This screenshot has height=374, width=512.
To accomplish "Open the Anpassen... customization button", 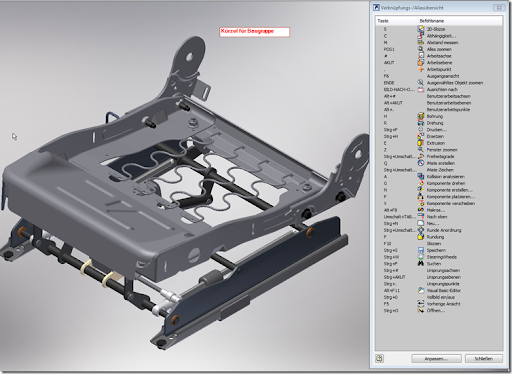I will tap(436, 359).
